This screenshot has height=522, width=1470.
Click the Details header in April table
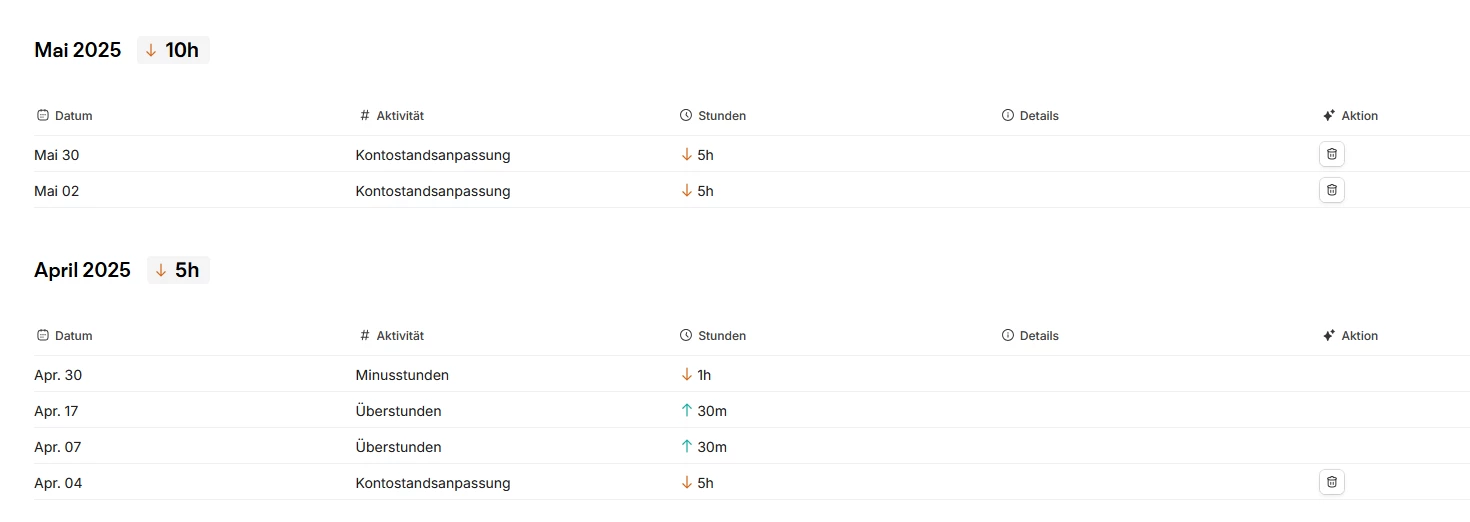click(x=1039, y=336)
